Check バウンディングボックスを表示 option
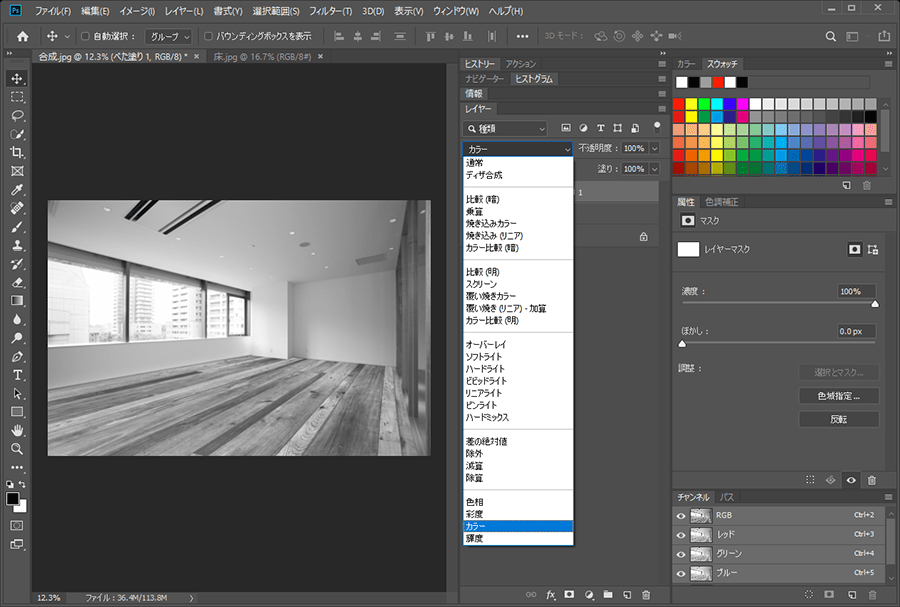The image size is (900, 607). click(208, 36)
